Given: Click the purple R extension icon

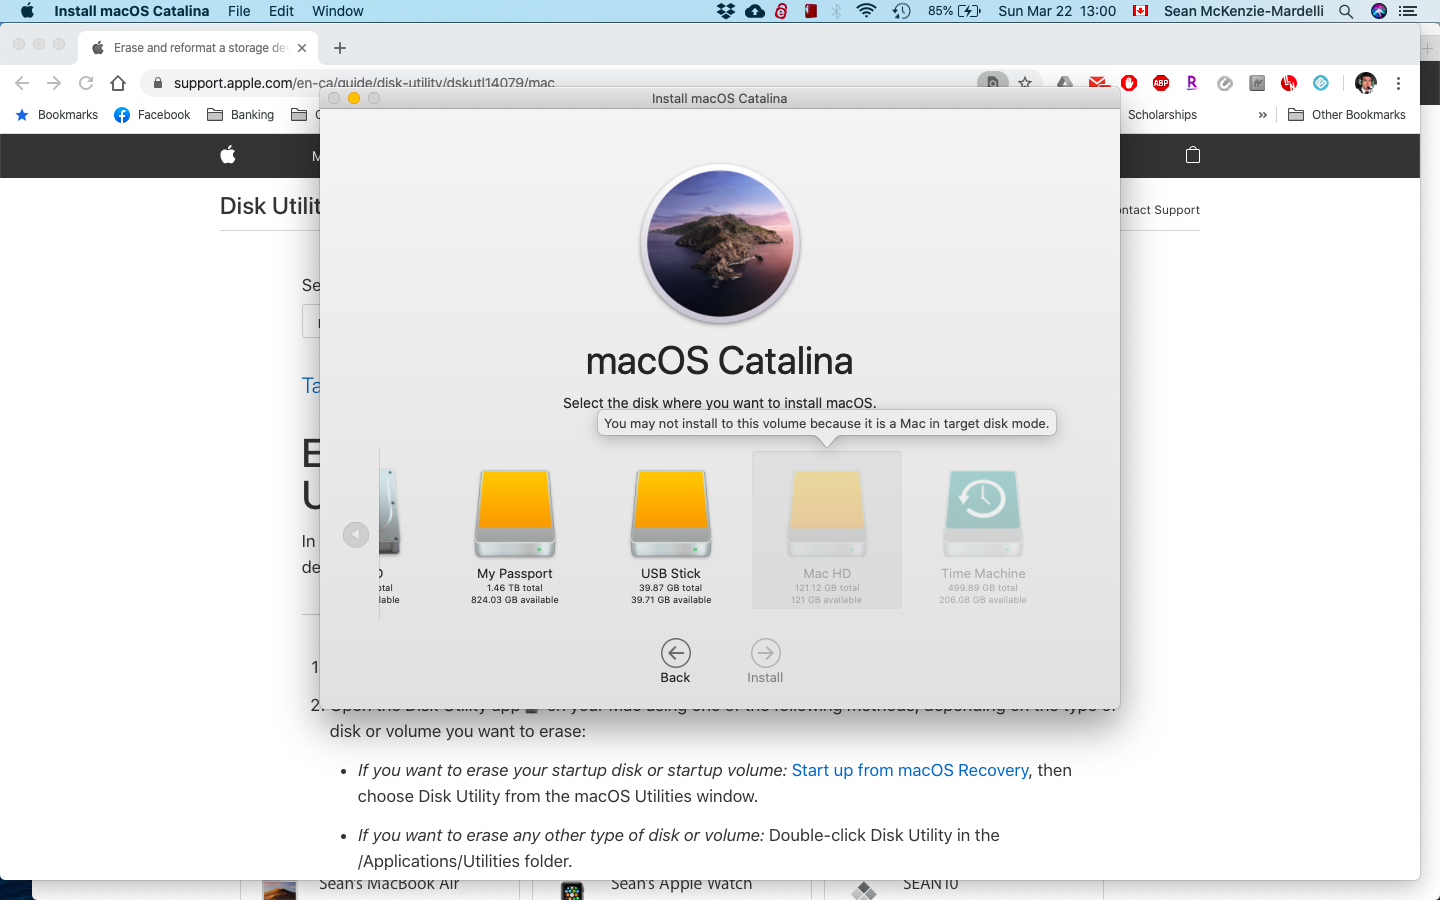Looking at the screenshot, I should click(1192, 83).
